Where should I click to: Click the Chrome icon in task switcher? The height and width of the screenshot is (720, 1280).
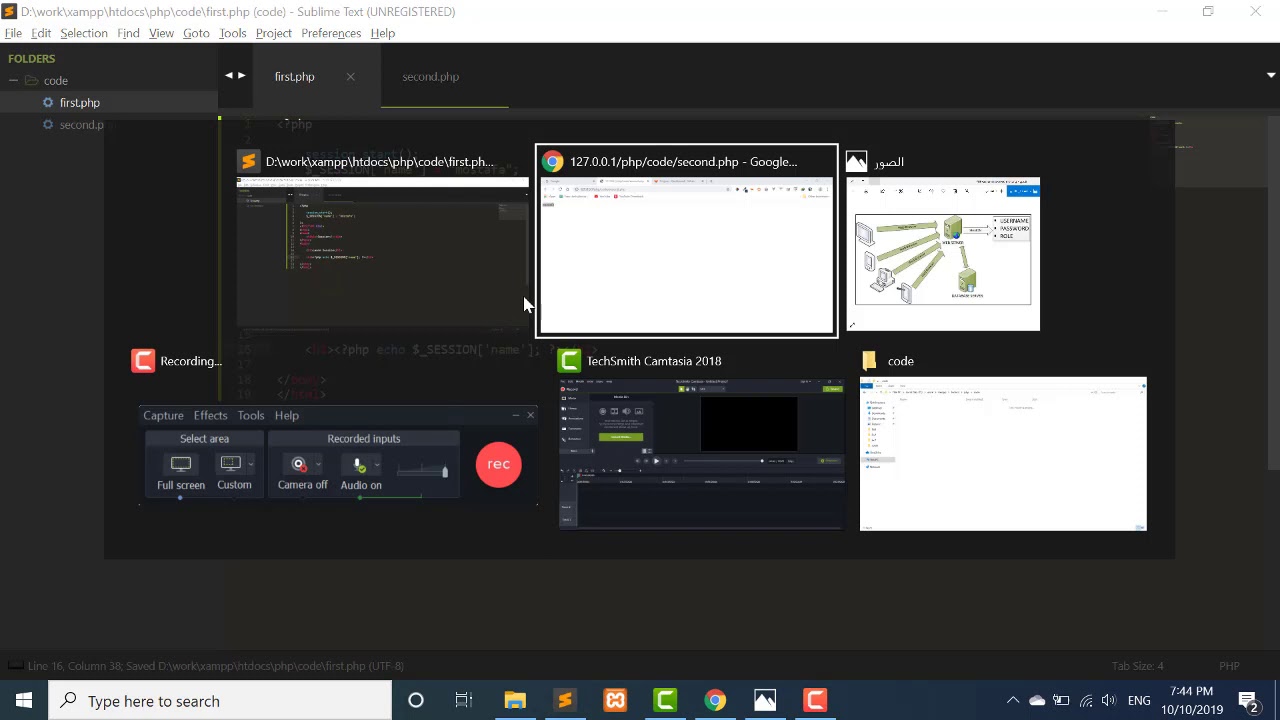pyautogui.click(x=552, y=162)
